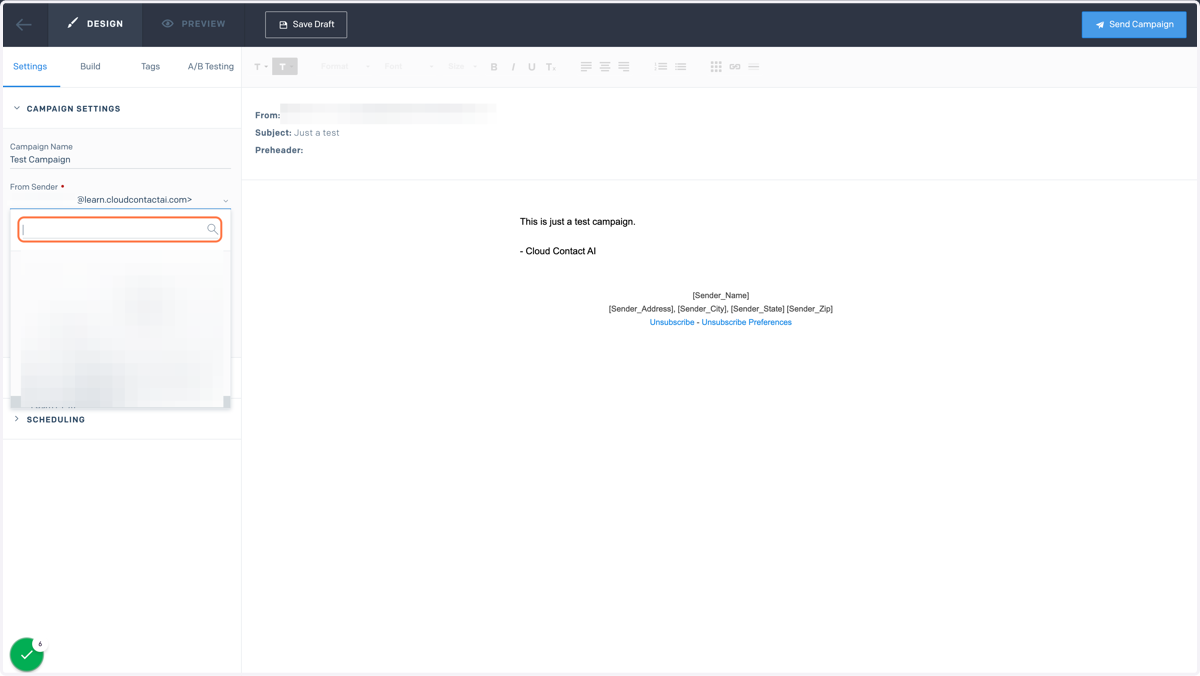The width and height of the screenshot is (1200, 676).
Task: Switch to Design mode
Action: coord(95,24)
